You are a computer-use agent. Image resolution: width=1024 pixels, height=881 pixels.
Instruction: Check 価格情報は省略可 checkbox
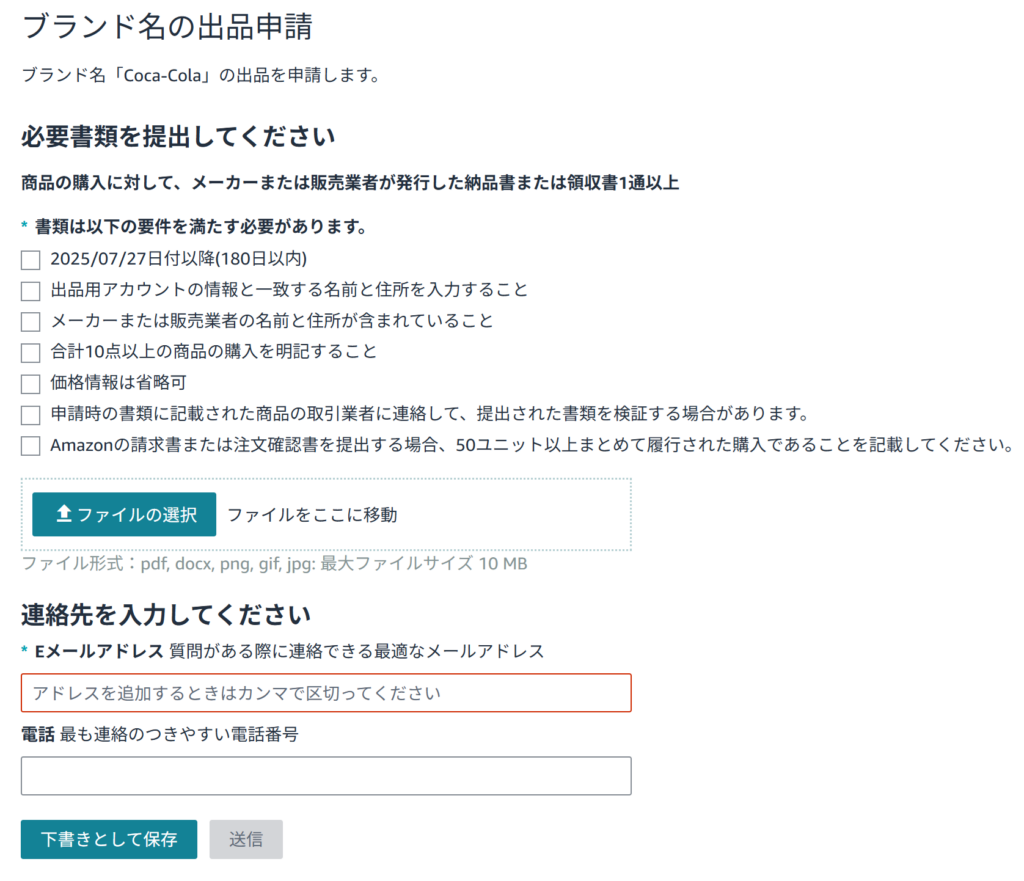[30, 383]
